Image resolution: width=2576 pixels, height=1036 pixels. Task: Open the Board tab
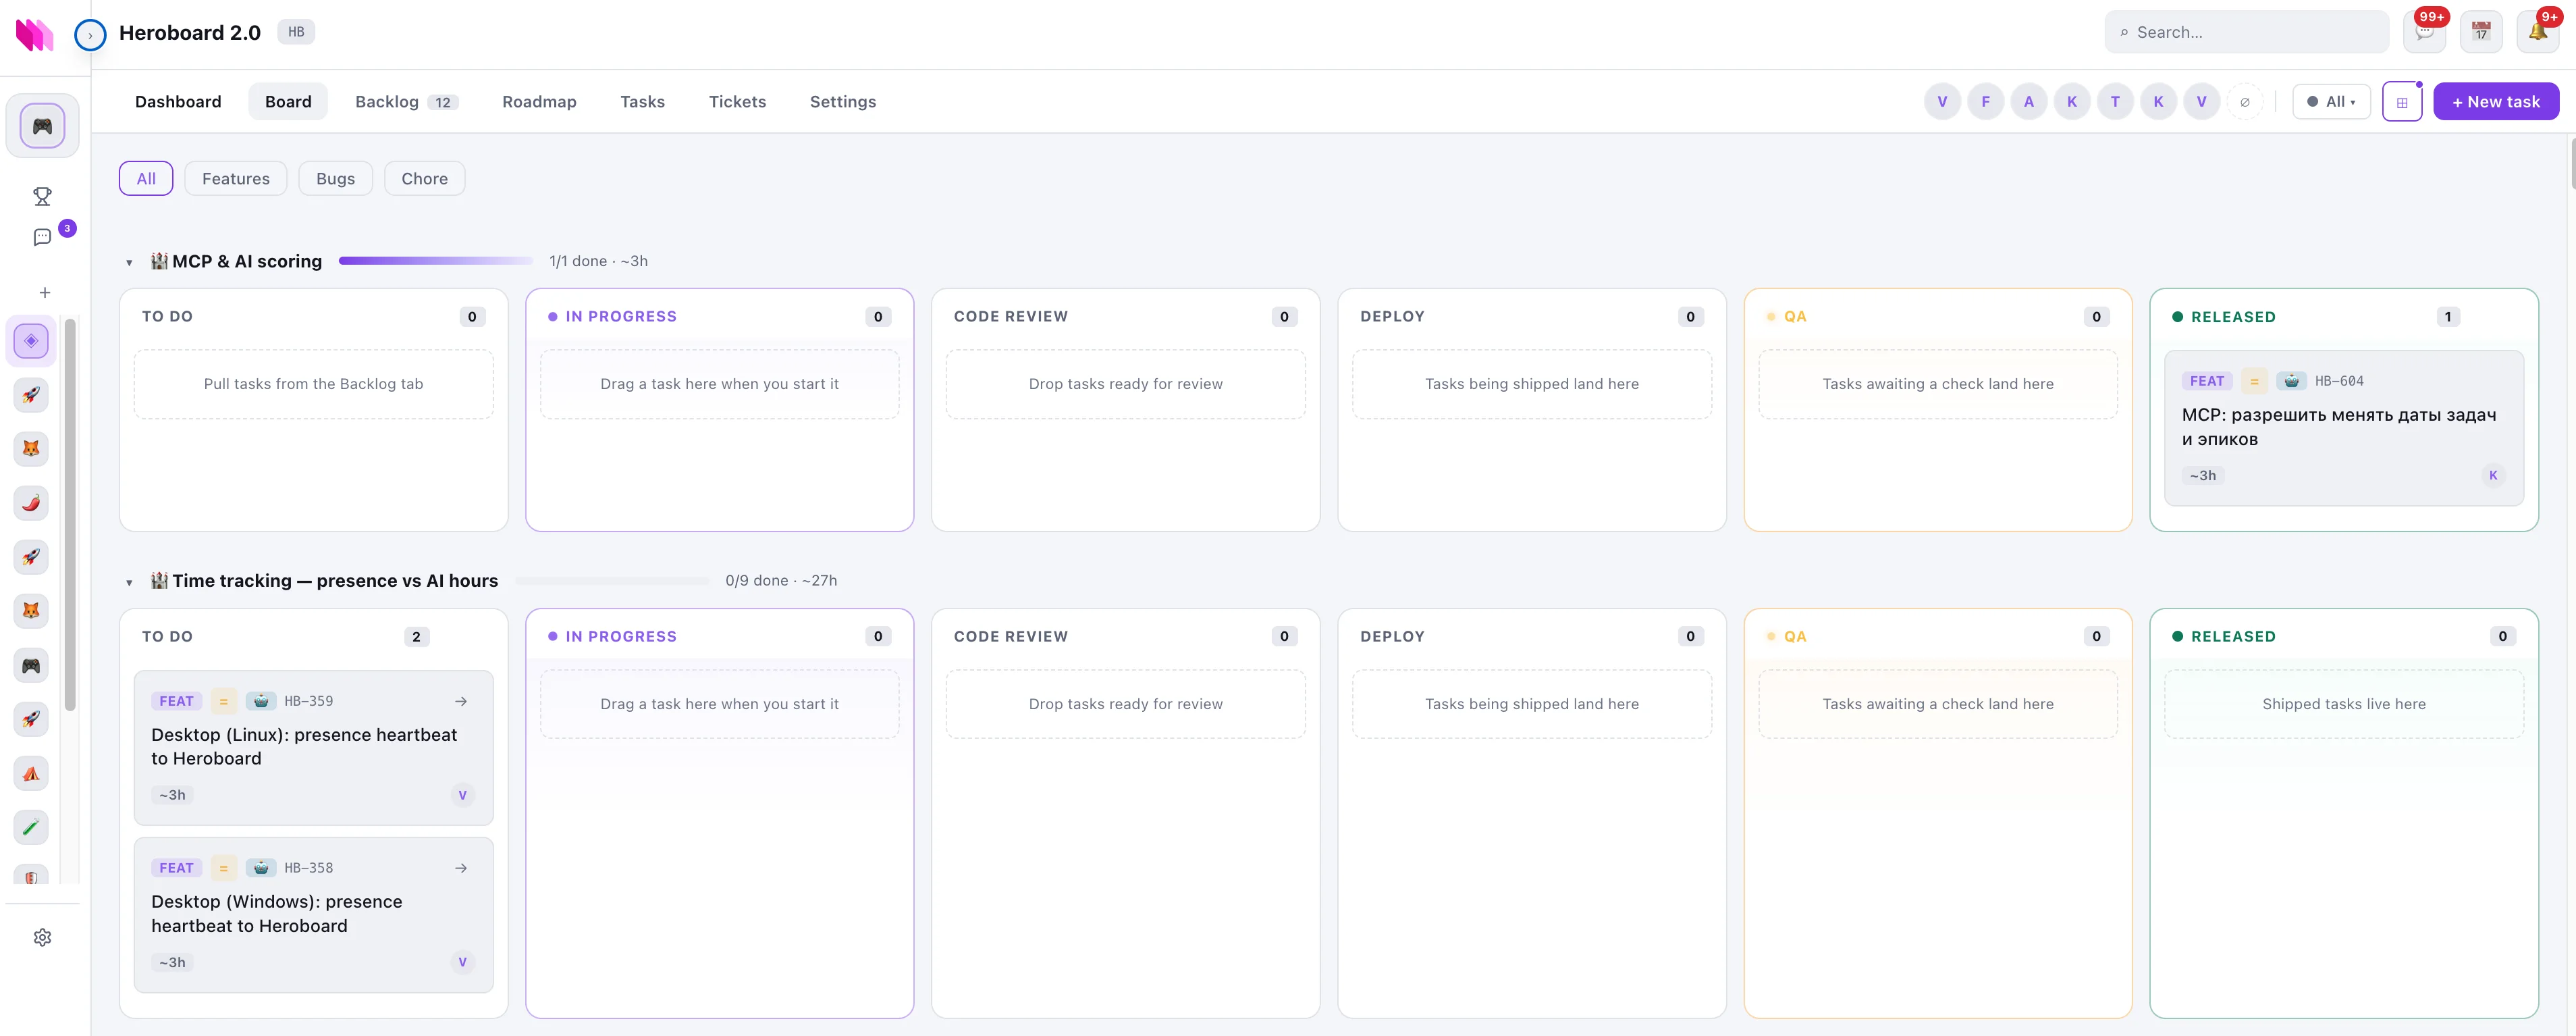288,101
